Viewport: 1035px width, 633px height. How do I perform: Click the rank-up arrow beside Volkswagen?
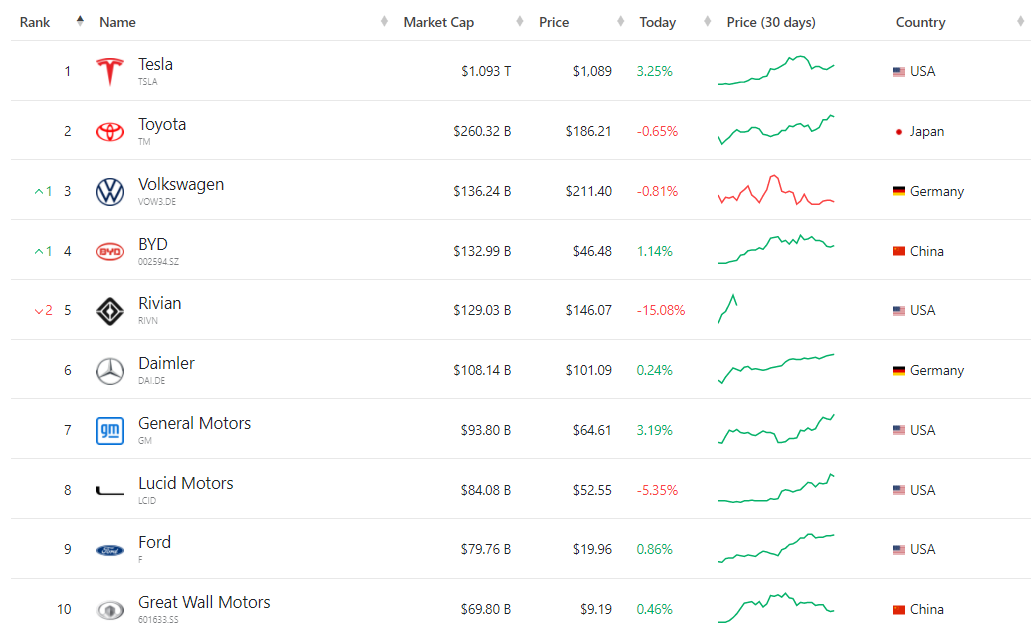(x=39, y=191)
